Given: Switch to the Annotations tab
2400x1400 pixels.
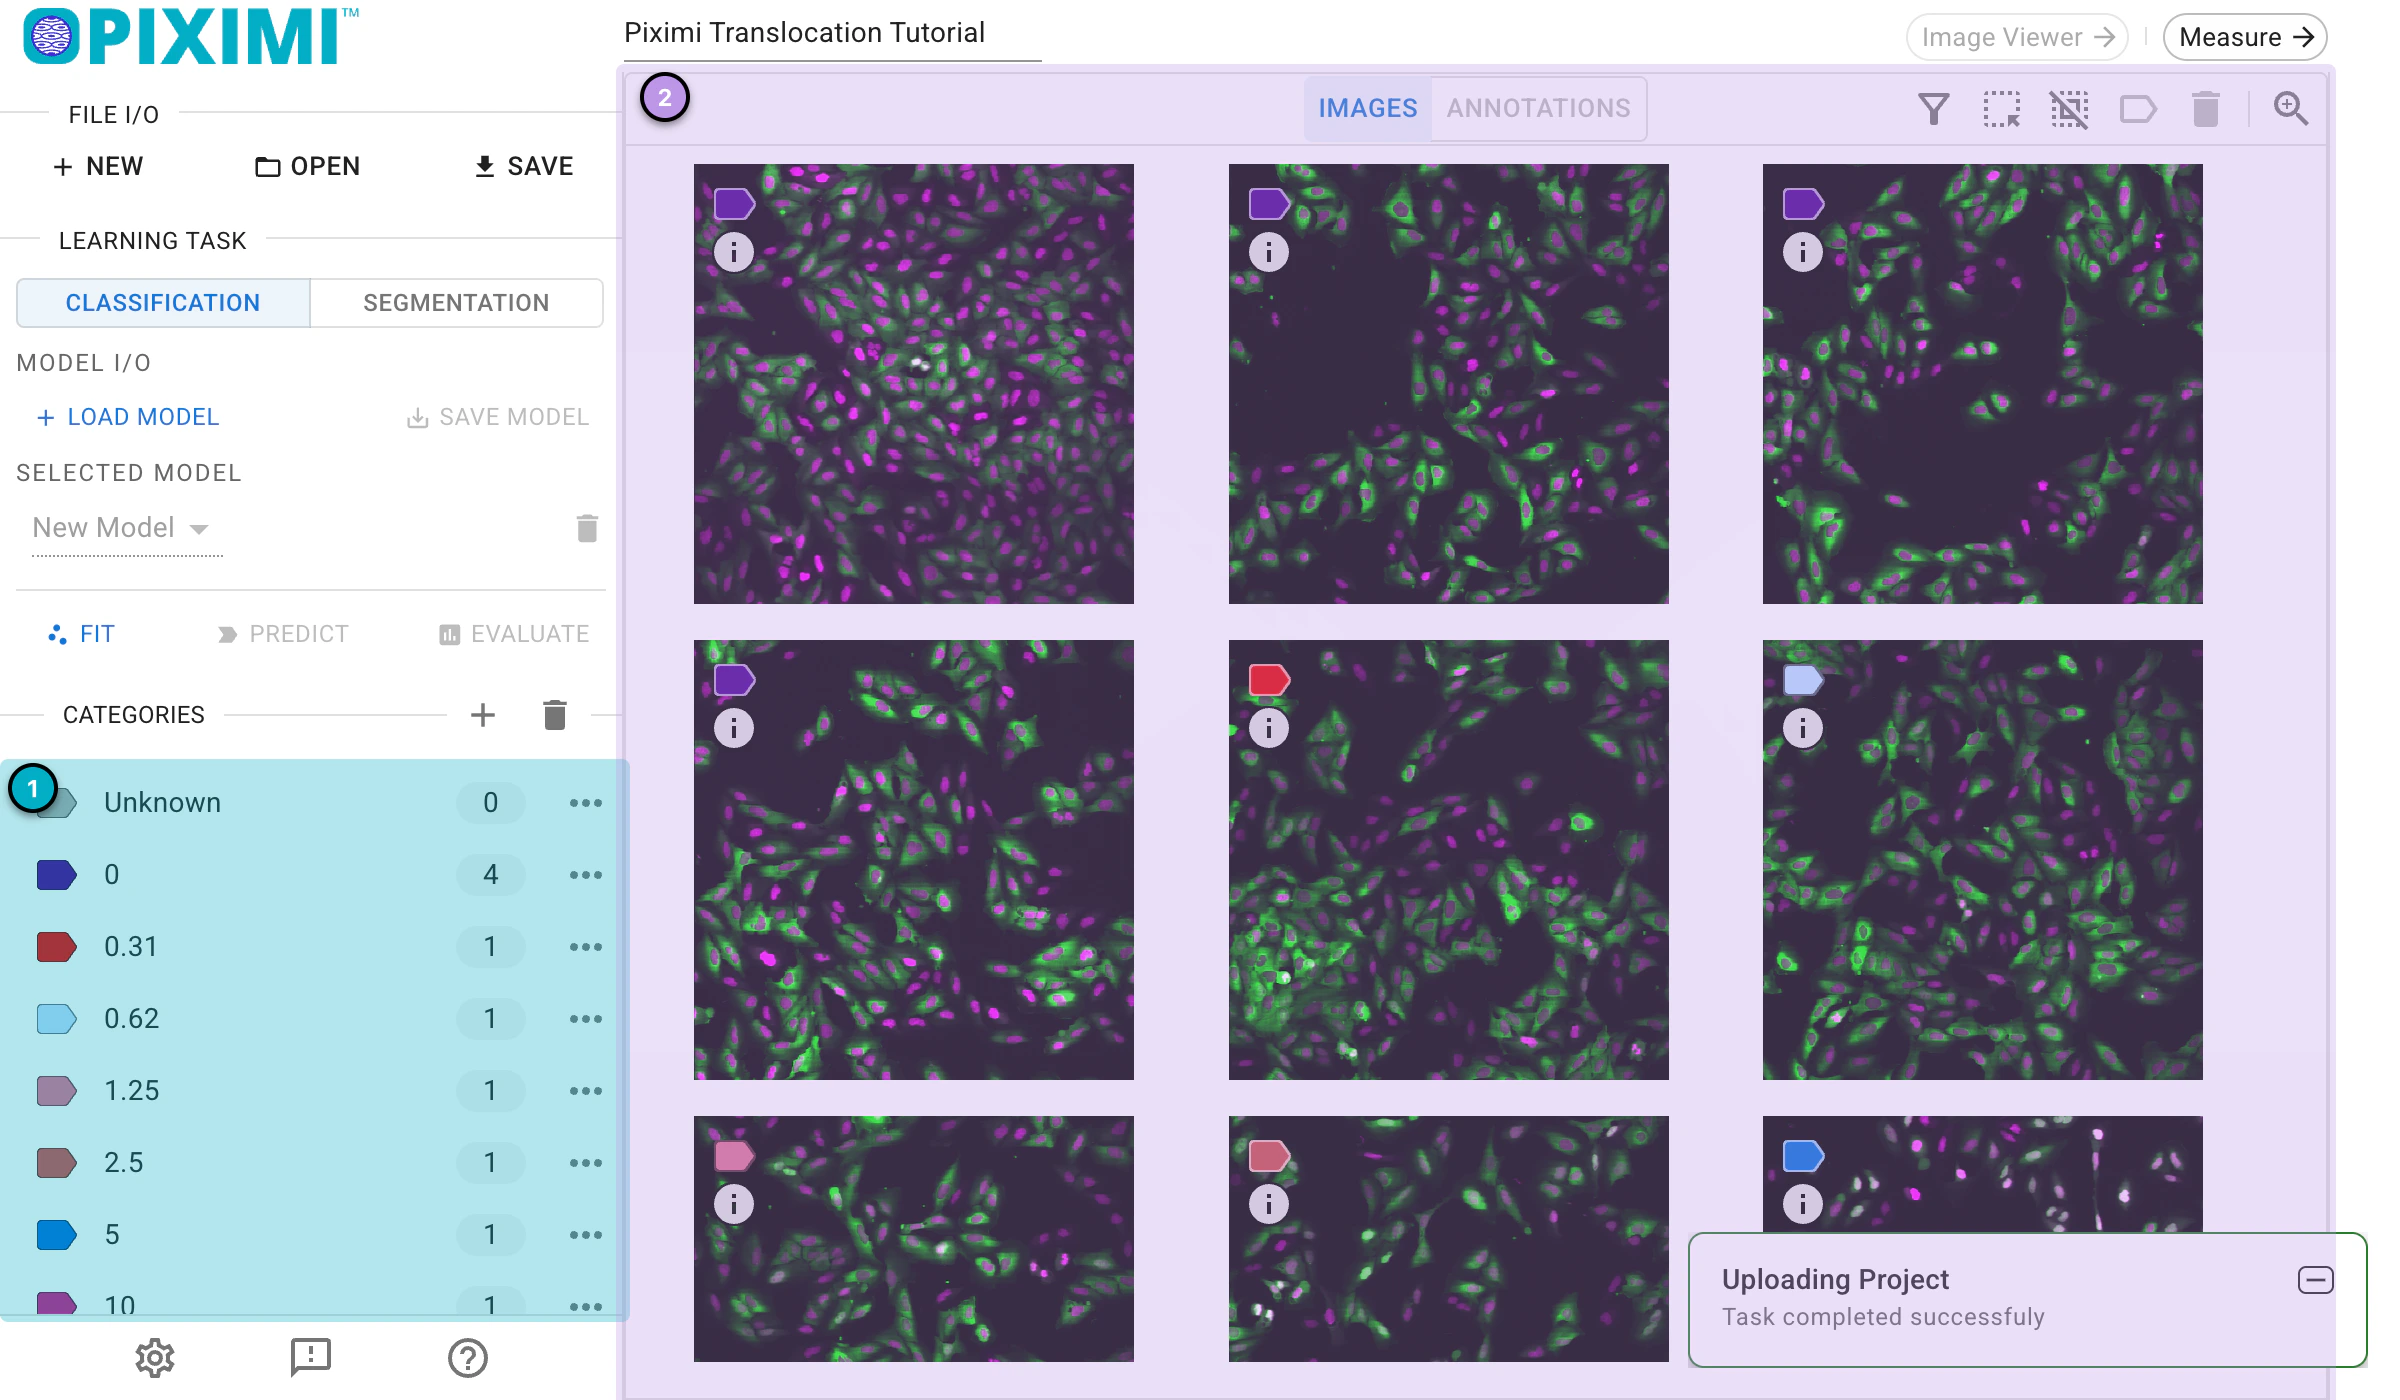Looking at the screenshot, I should [x=1538, y=108].
